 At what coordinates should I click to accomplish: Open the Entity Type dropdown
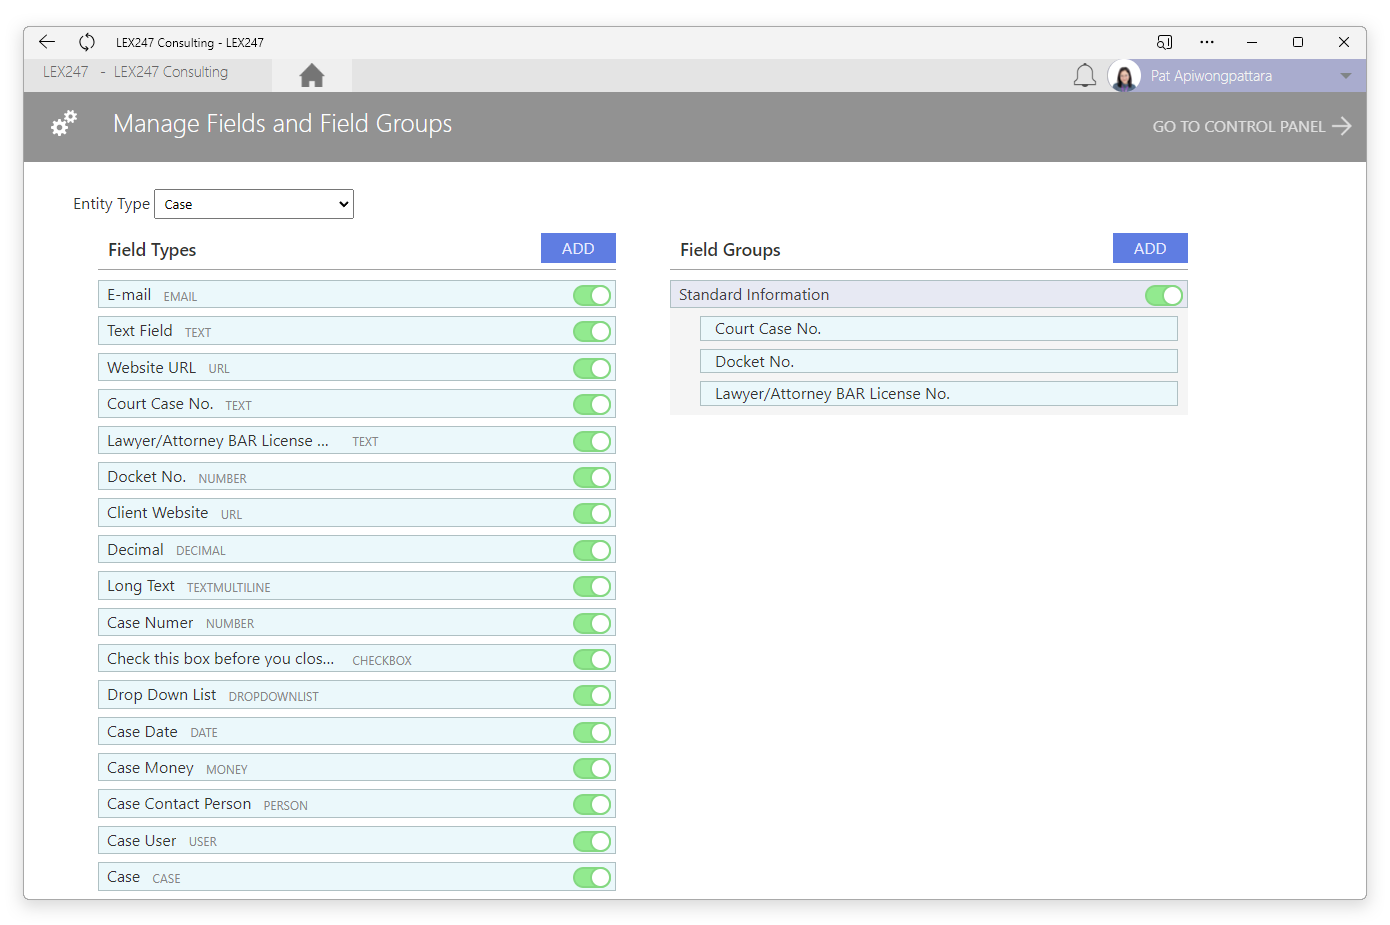pyautogui.click(x=254, y=204)
